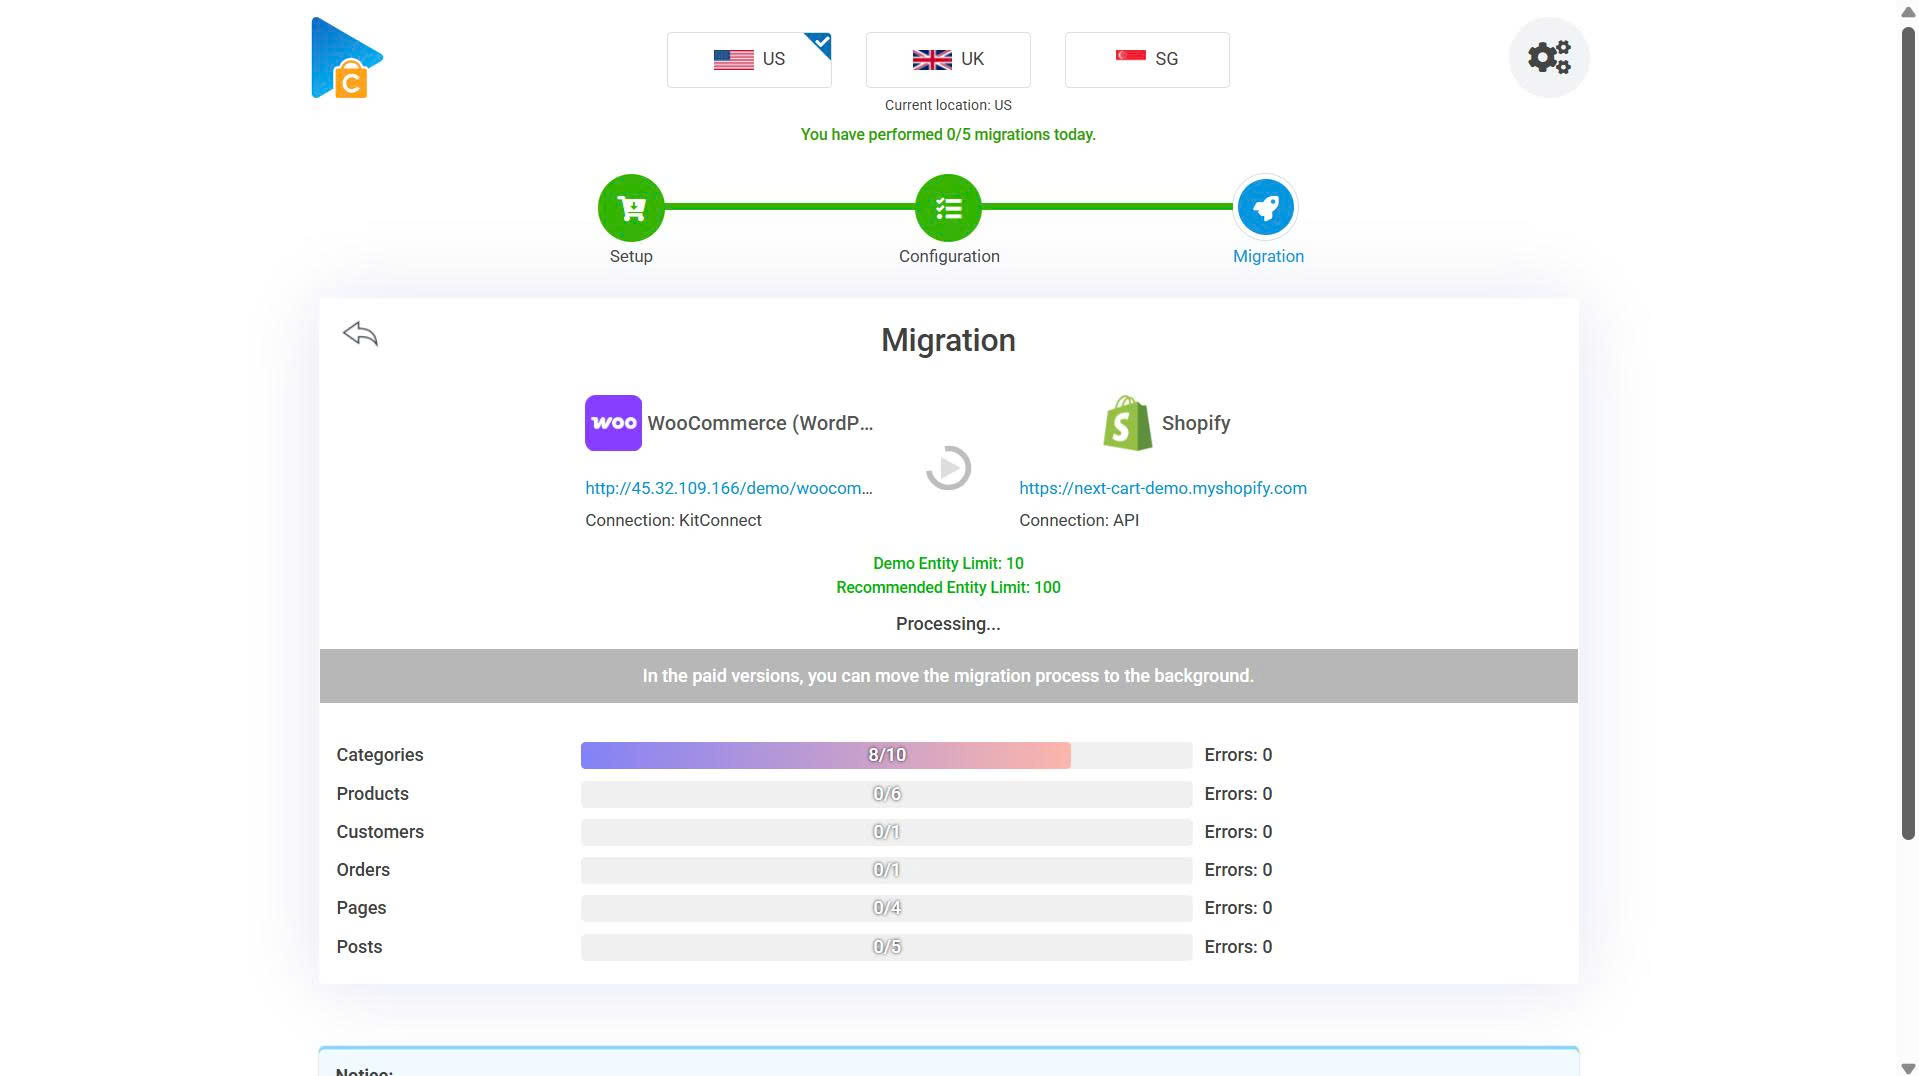1919x1076 pixels.
Task: Click the Setup step shopping cart icon
Action: (x=630, y=207)
